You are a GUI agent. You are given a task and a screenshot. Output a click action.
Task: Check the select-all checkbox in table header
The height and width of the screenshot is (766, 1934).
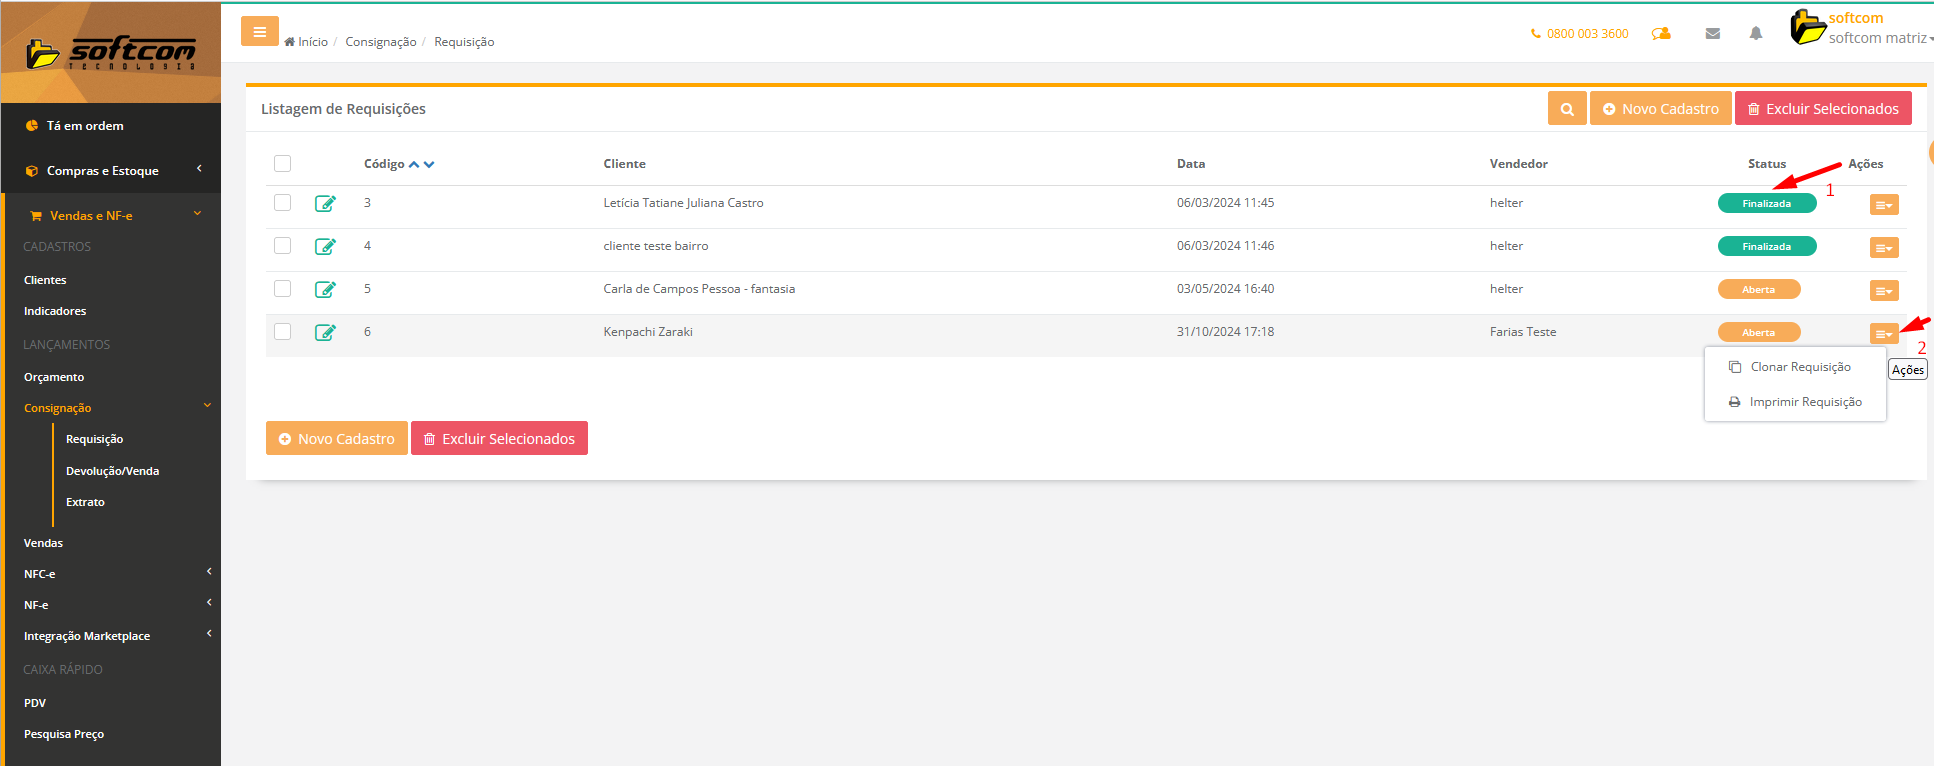[x=283, y=164]
